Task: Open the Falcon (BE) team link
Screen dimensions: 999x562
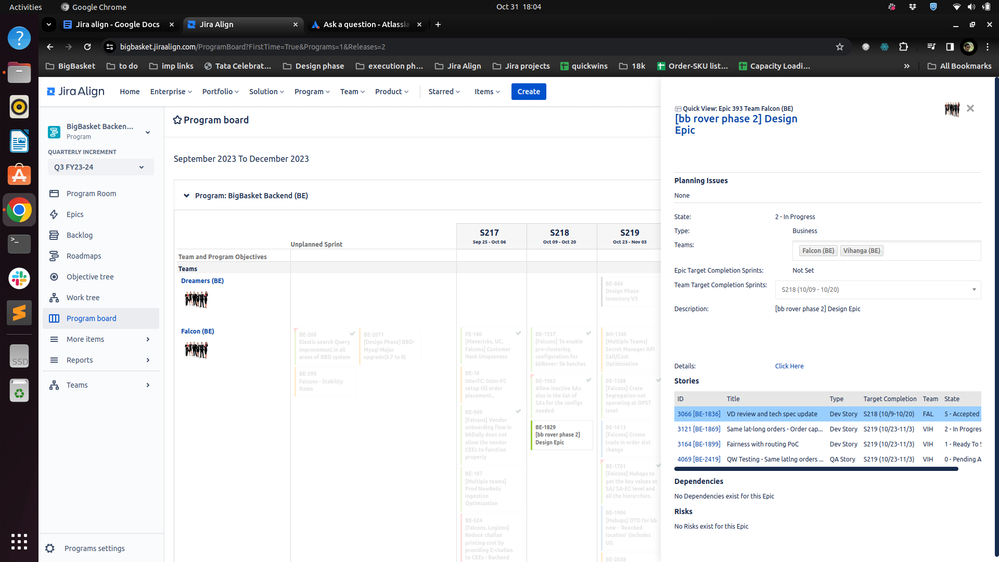Action: click(198, 331)
